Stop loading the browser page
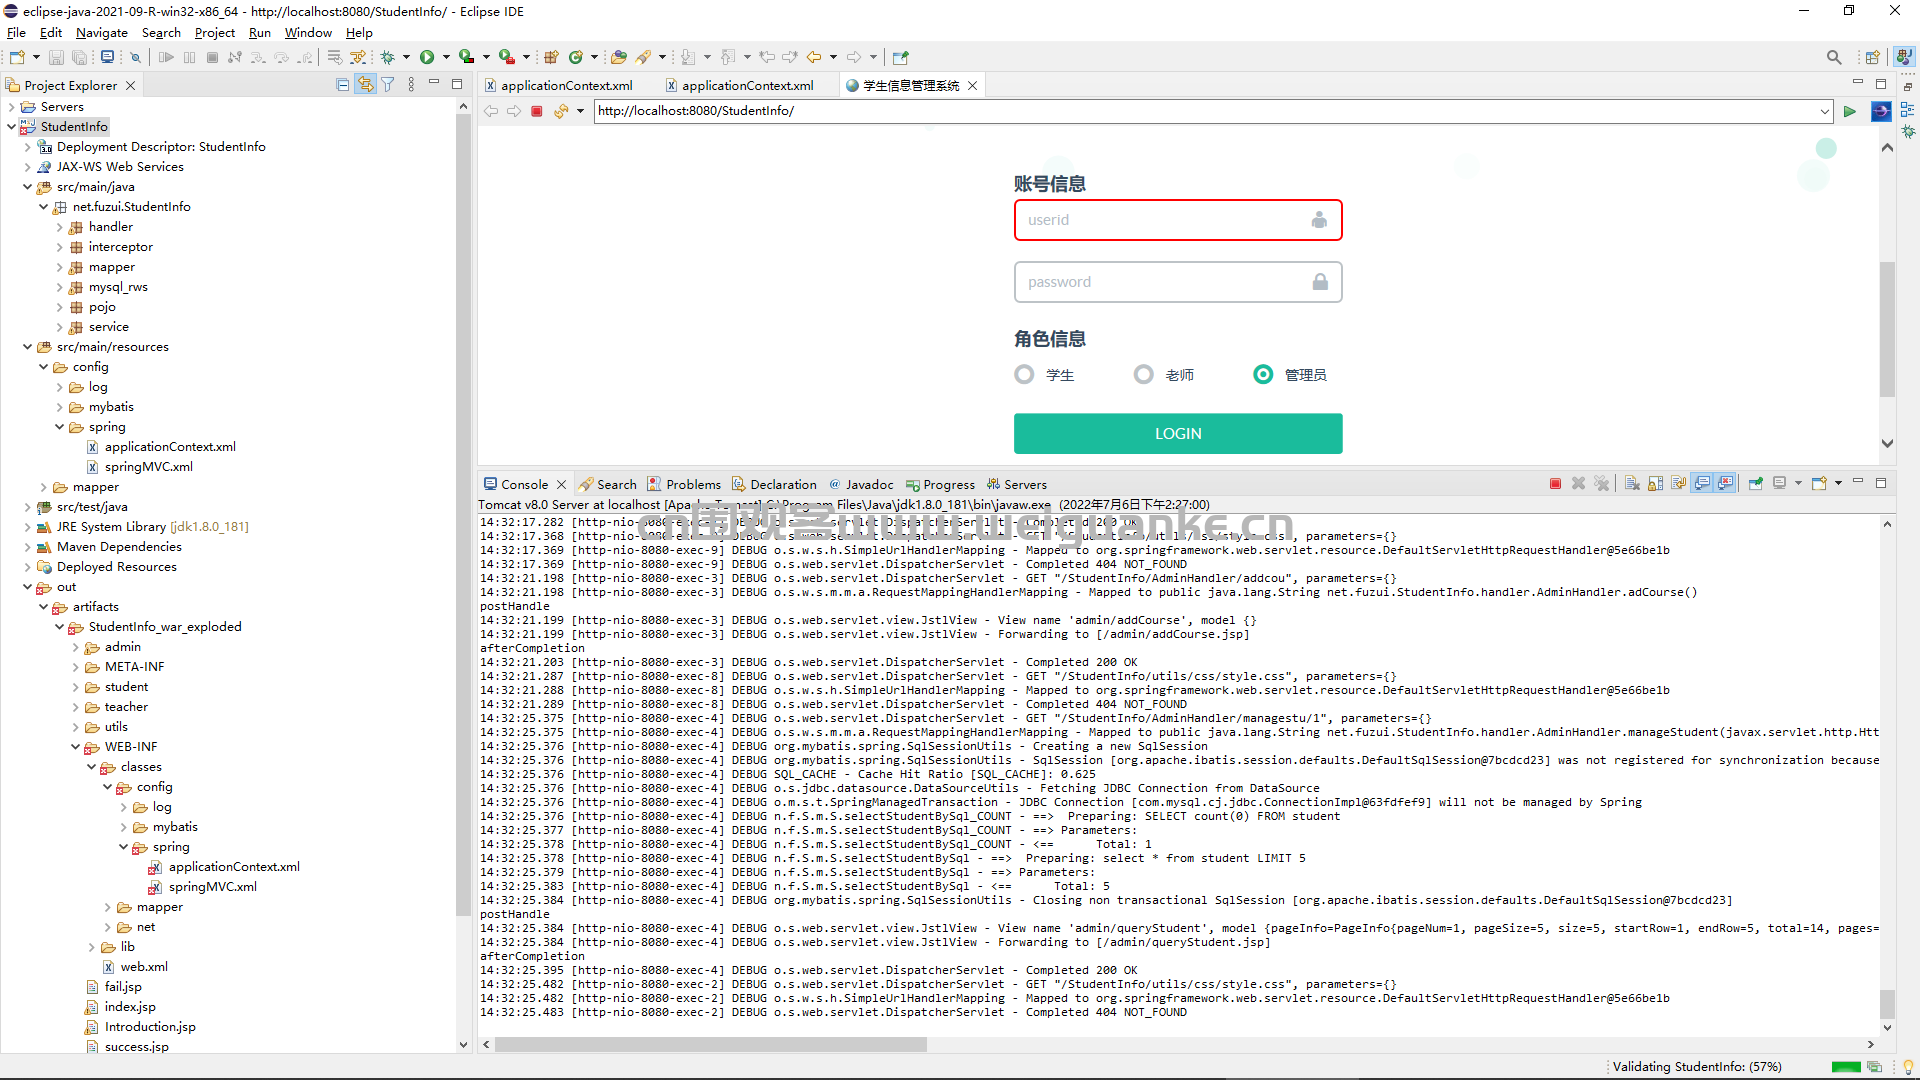The width and height of the screenshot is (1920, 1080). pos(537,111)
